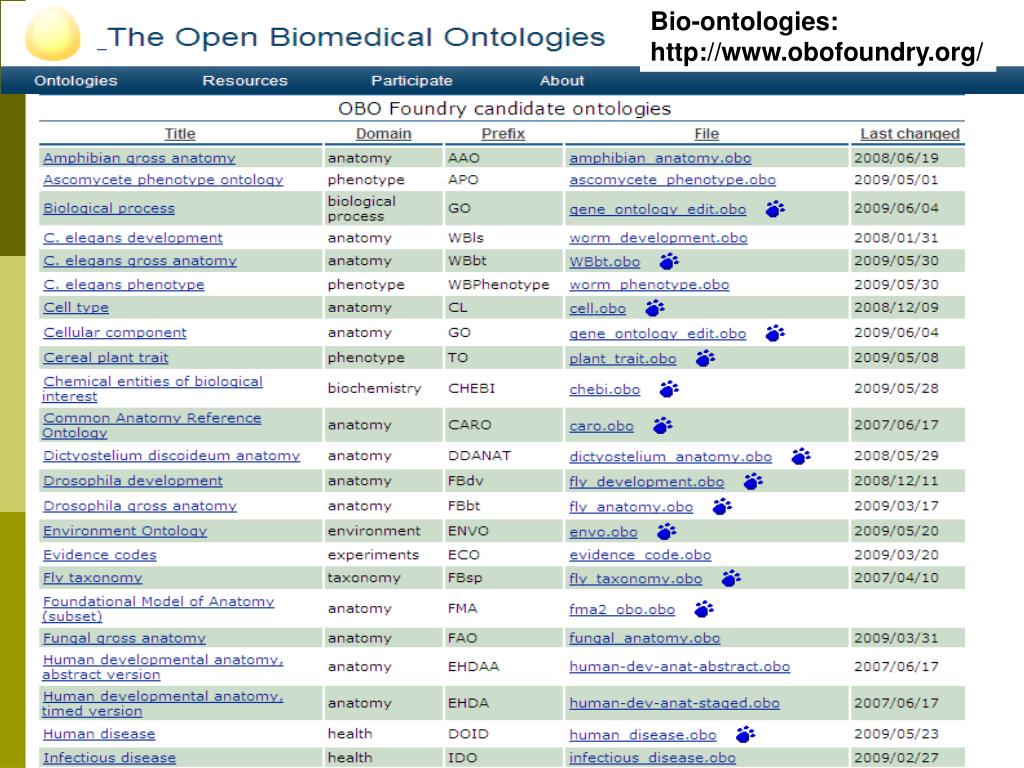
Task: Download infectious_disease.obo file
Action: [652, 758]
